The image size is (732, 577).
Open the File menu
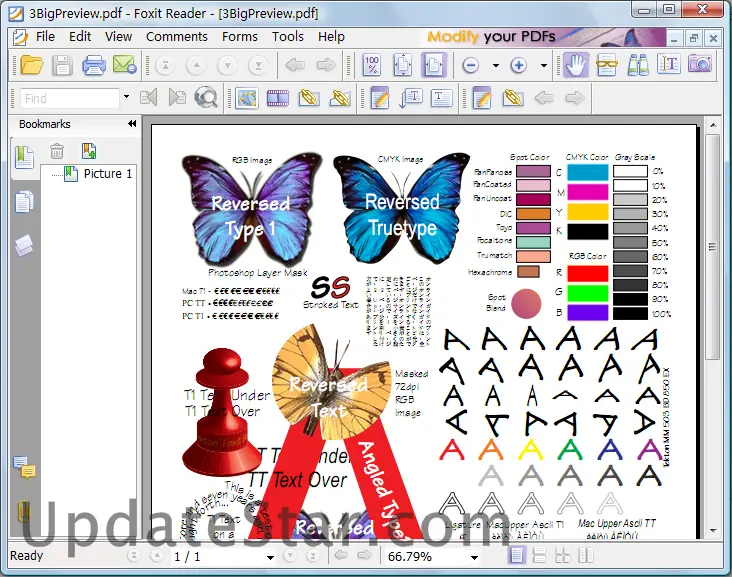45,36
